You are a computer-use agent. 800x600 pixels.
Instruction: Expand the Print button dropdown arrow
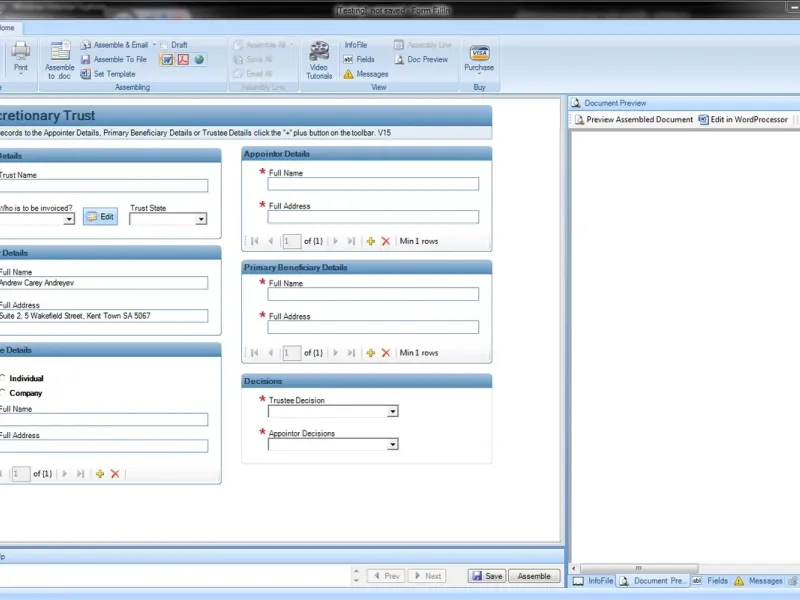[x=21, y=74]
